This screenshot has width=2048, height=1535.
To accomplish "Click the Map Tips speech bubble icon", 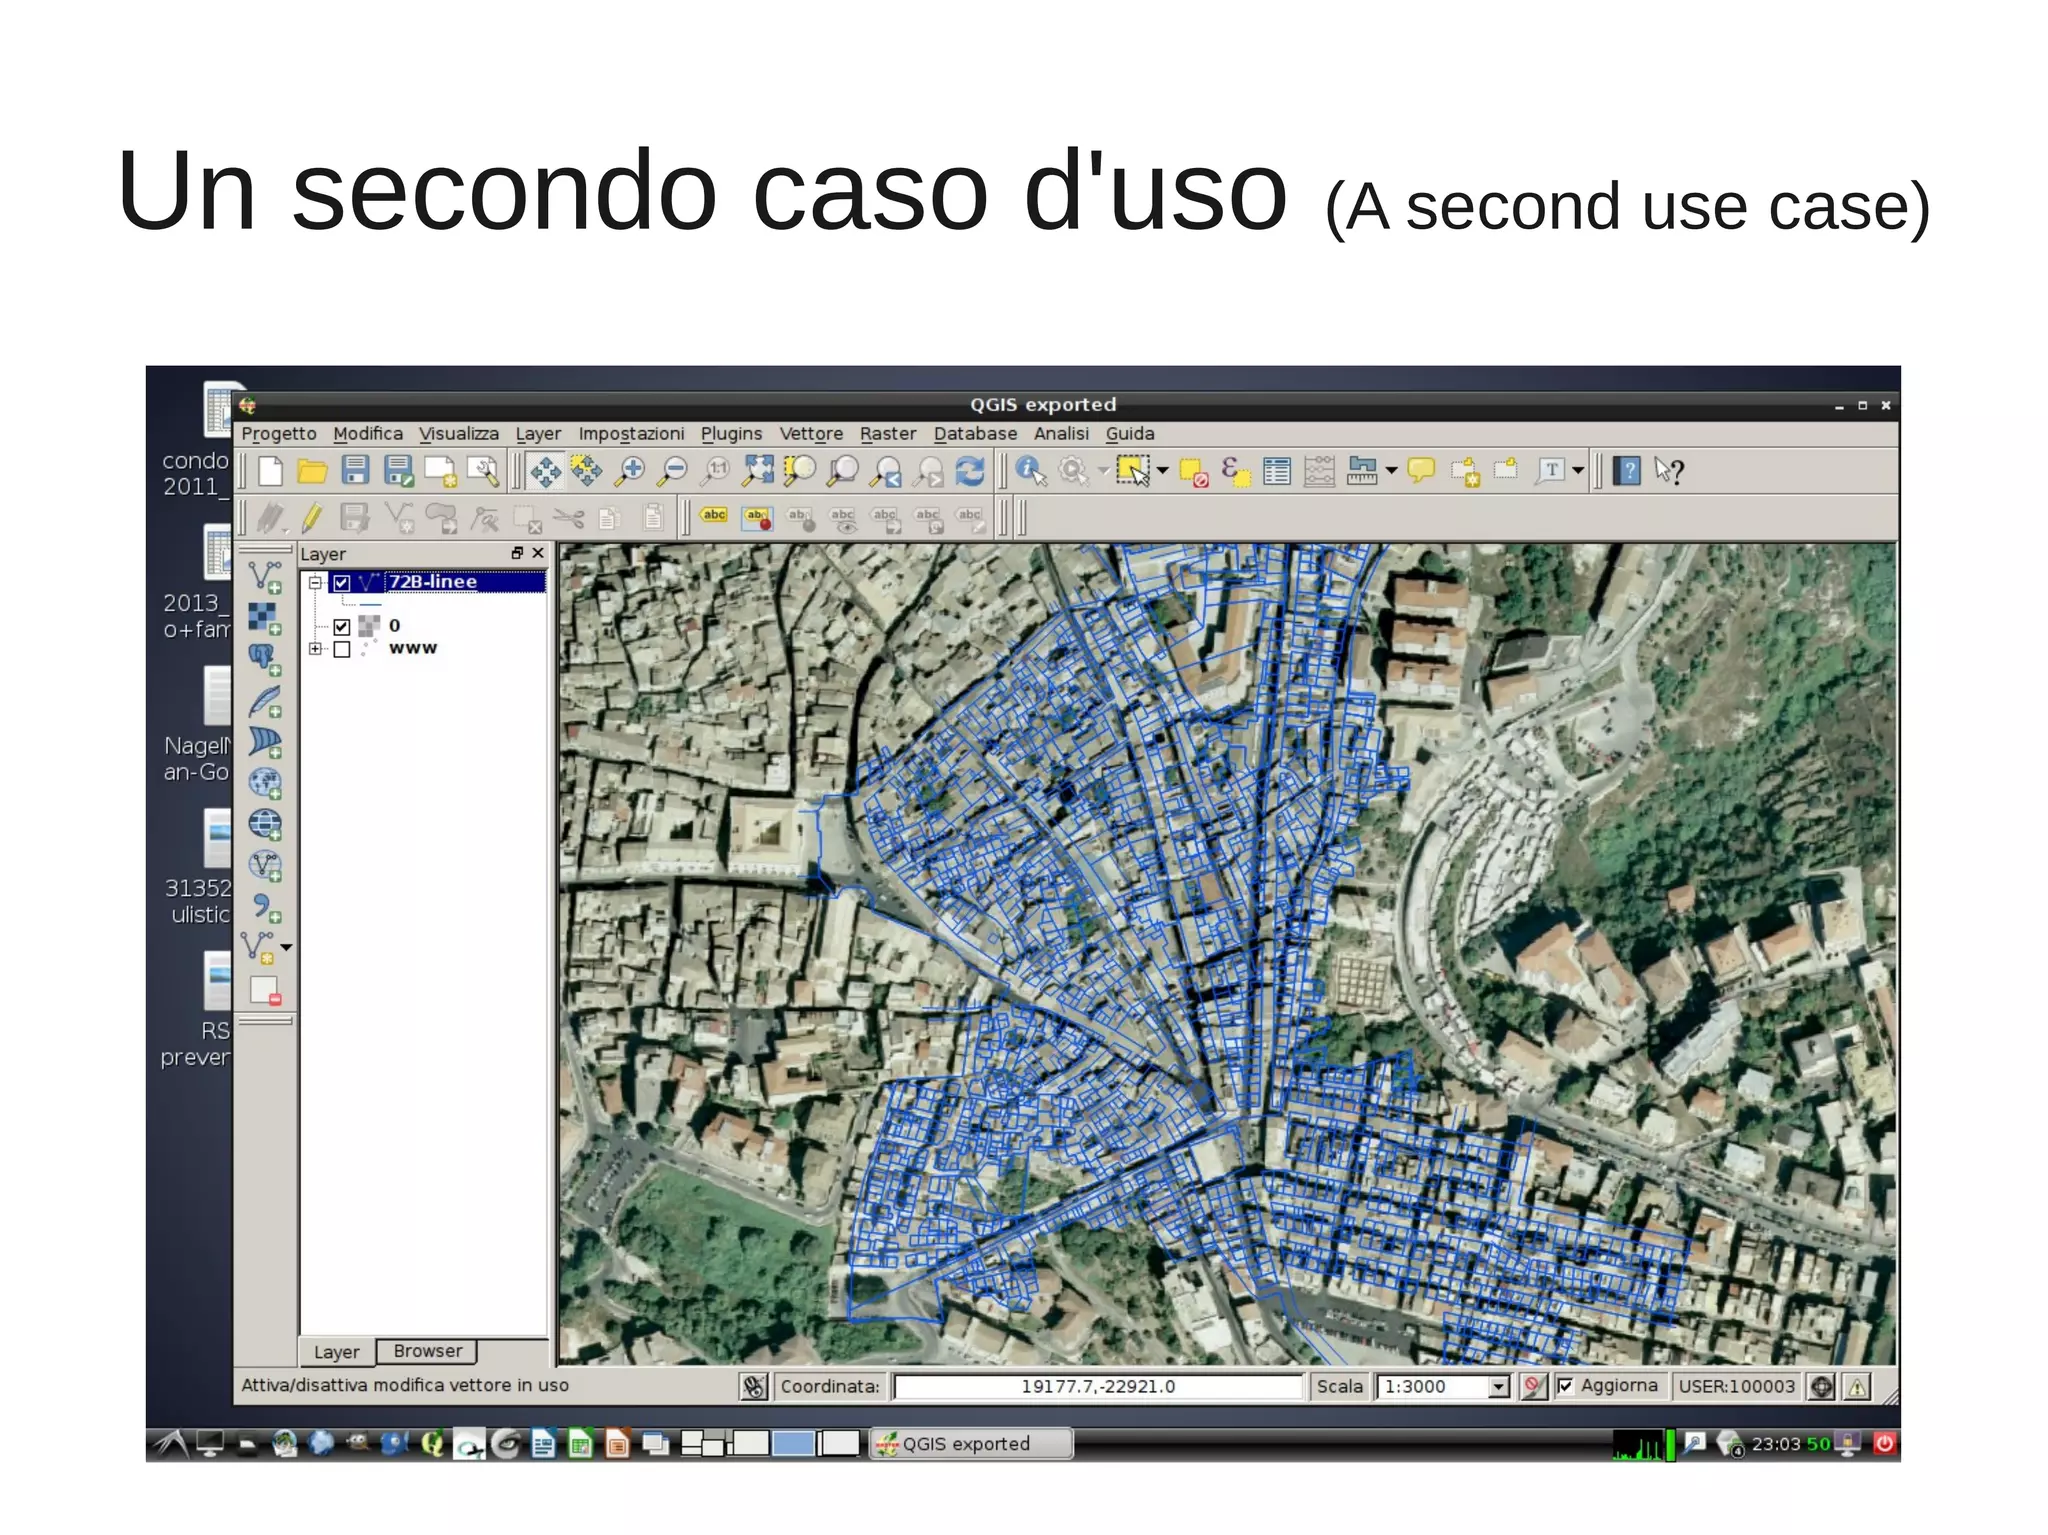I will pos(1421,470).
